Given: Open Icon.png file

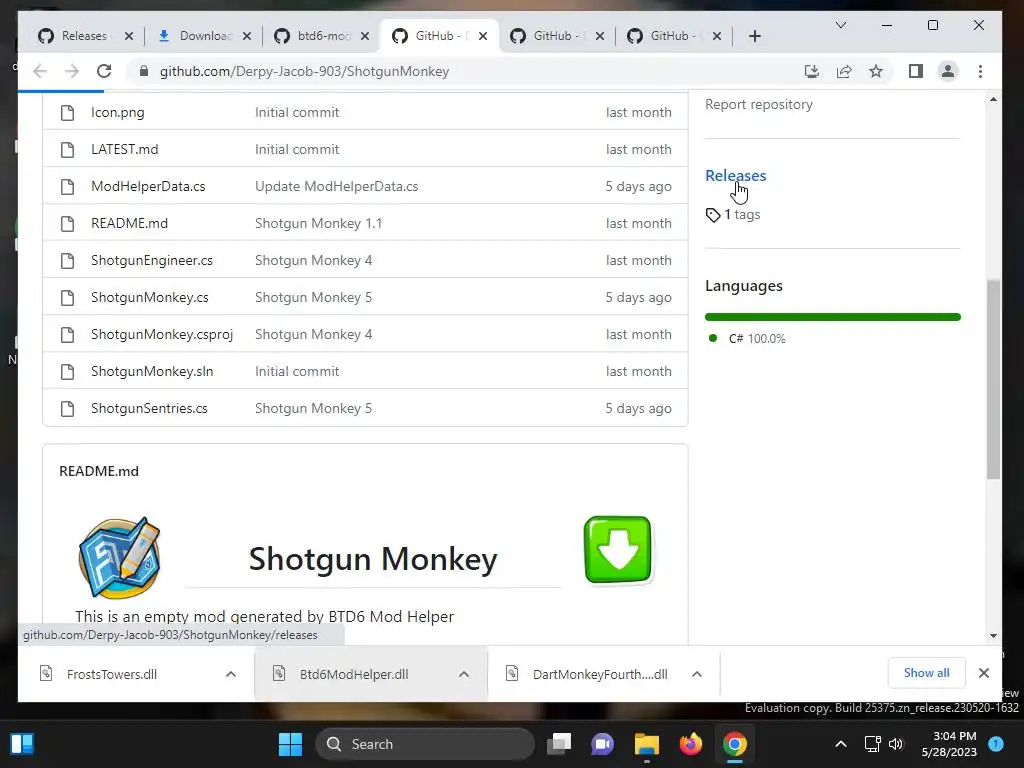Looking at the screenshot, I should coord(118,112).
